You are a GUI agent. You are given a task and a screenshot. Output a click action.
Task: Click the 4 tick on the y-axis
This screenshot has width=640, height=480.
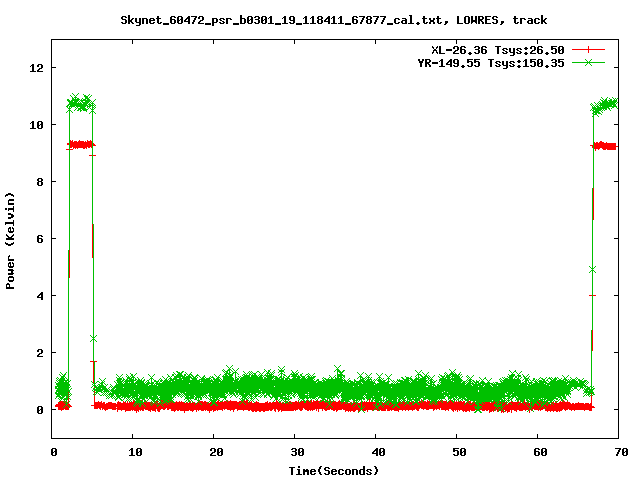[40, 296]
